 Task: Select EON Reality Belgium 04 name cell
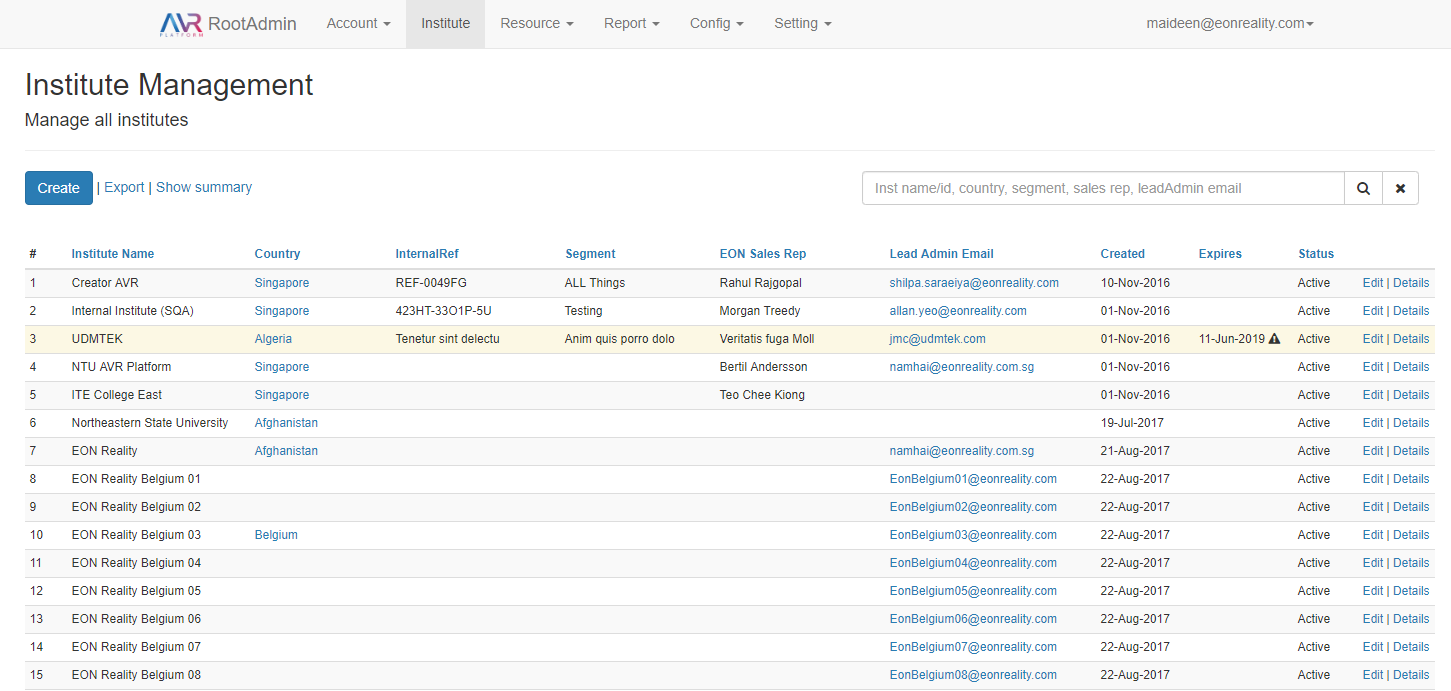136,563
